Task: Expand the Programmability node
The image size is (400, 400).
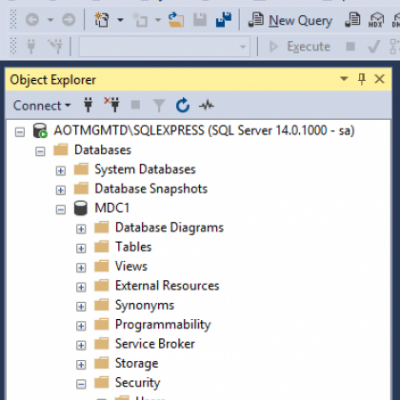Action: [x=81, y=326]
